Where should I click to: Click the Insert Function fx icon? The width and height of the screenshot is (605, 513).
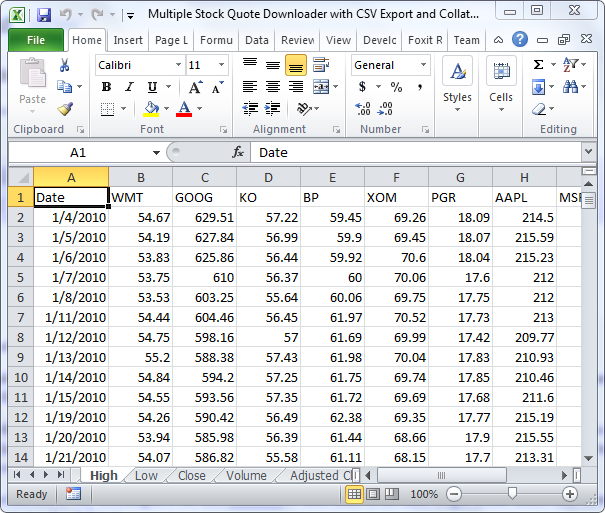coord(238,153)
